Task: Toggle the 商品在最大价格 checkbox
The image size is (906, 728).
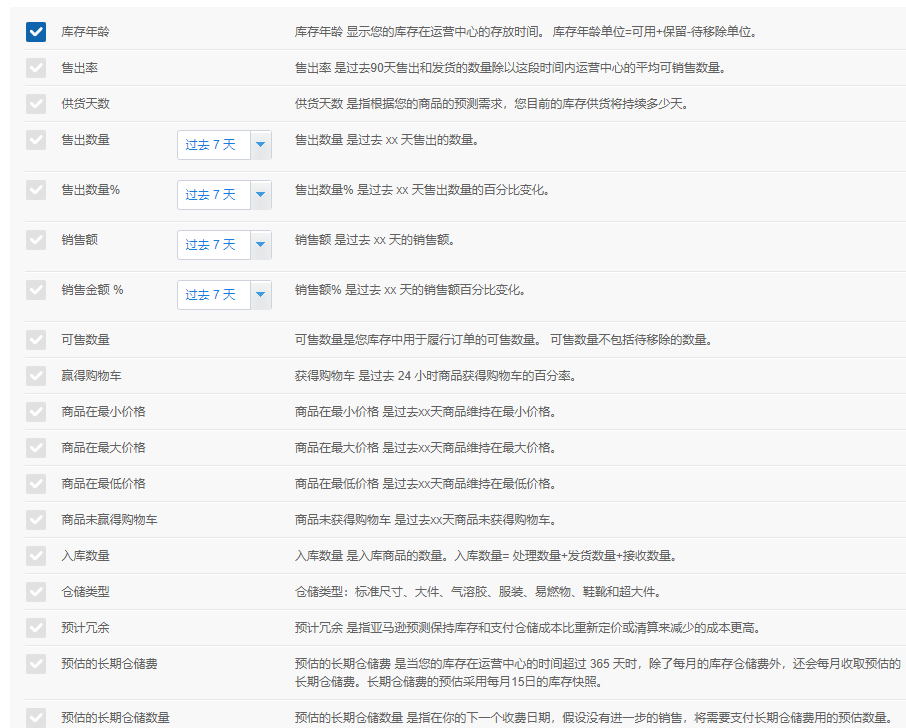Action: point(36,448)
